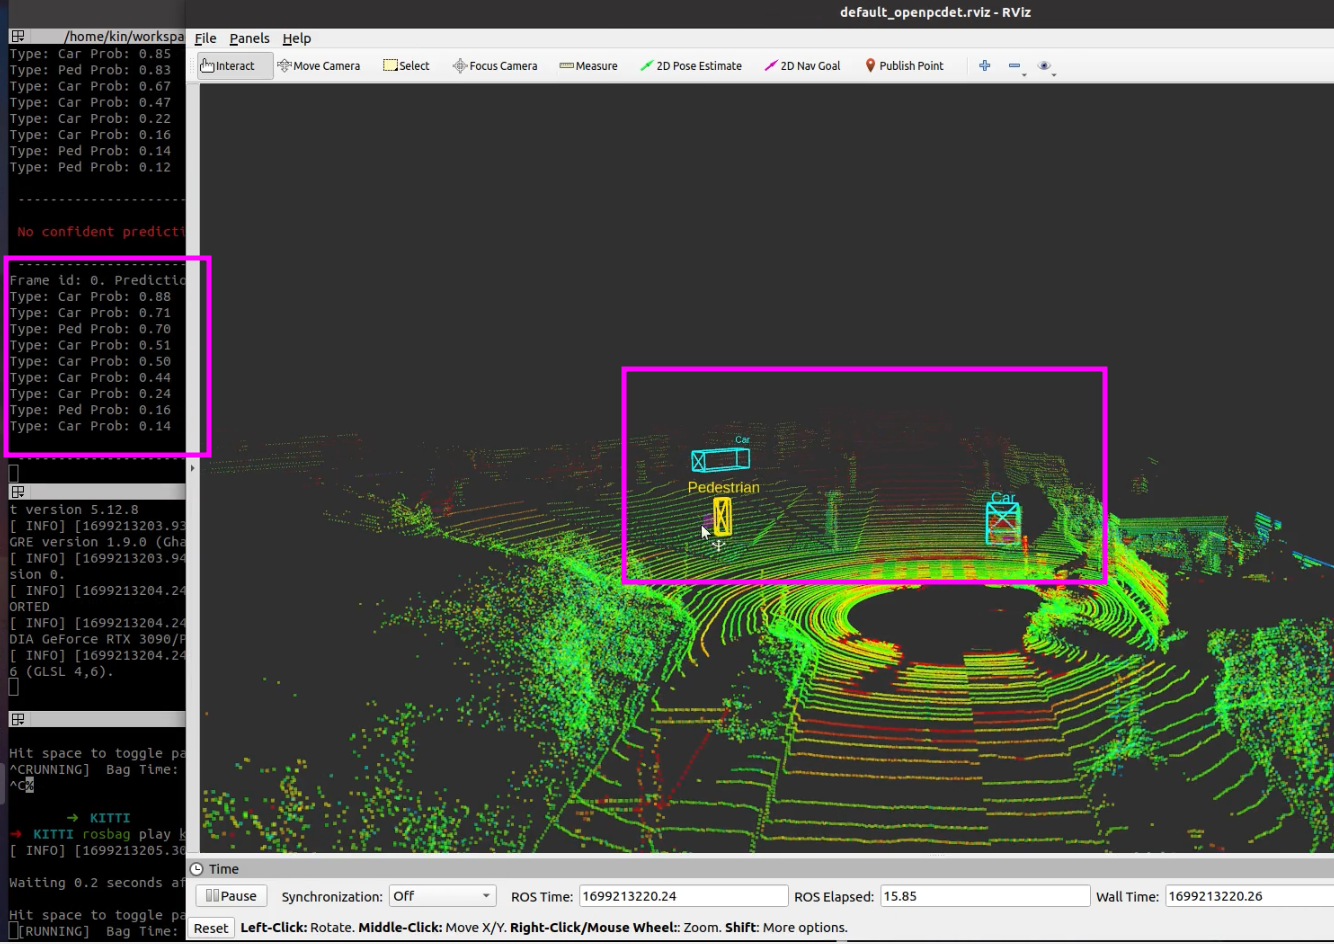This screenshot has width=1334, height=944.
Task: Click terminal line 'Type: Car Prob: 0.51'
Action: tap(90, 345)
